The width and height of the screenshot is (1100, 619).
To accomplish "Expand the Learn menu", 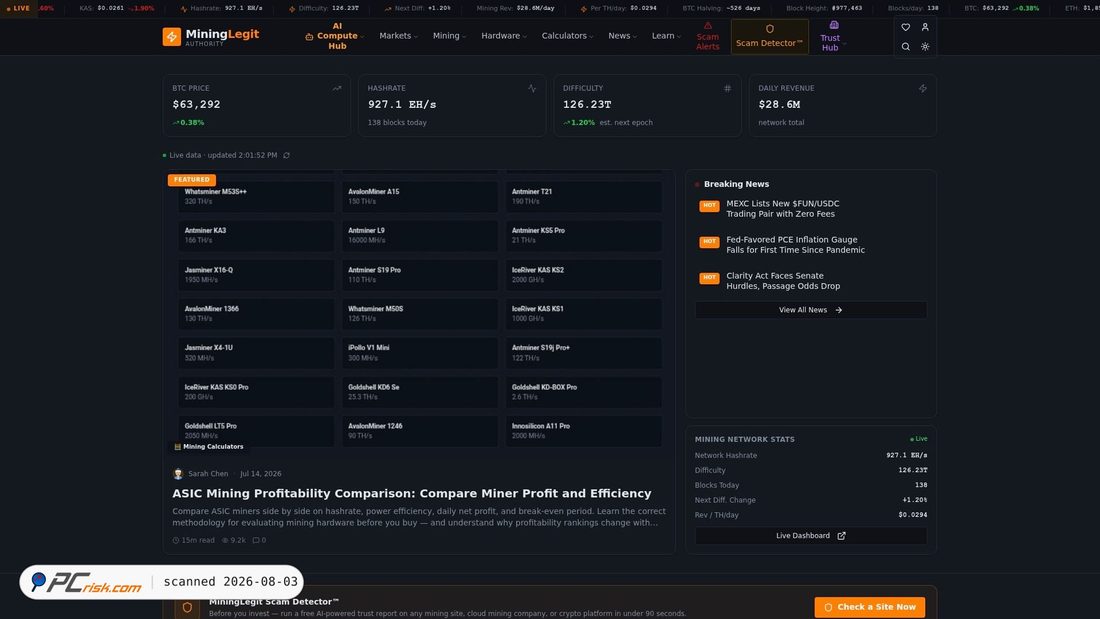I will pyautogui.click(x=666, y=36).
